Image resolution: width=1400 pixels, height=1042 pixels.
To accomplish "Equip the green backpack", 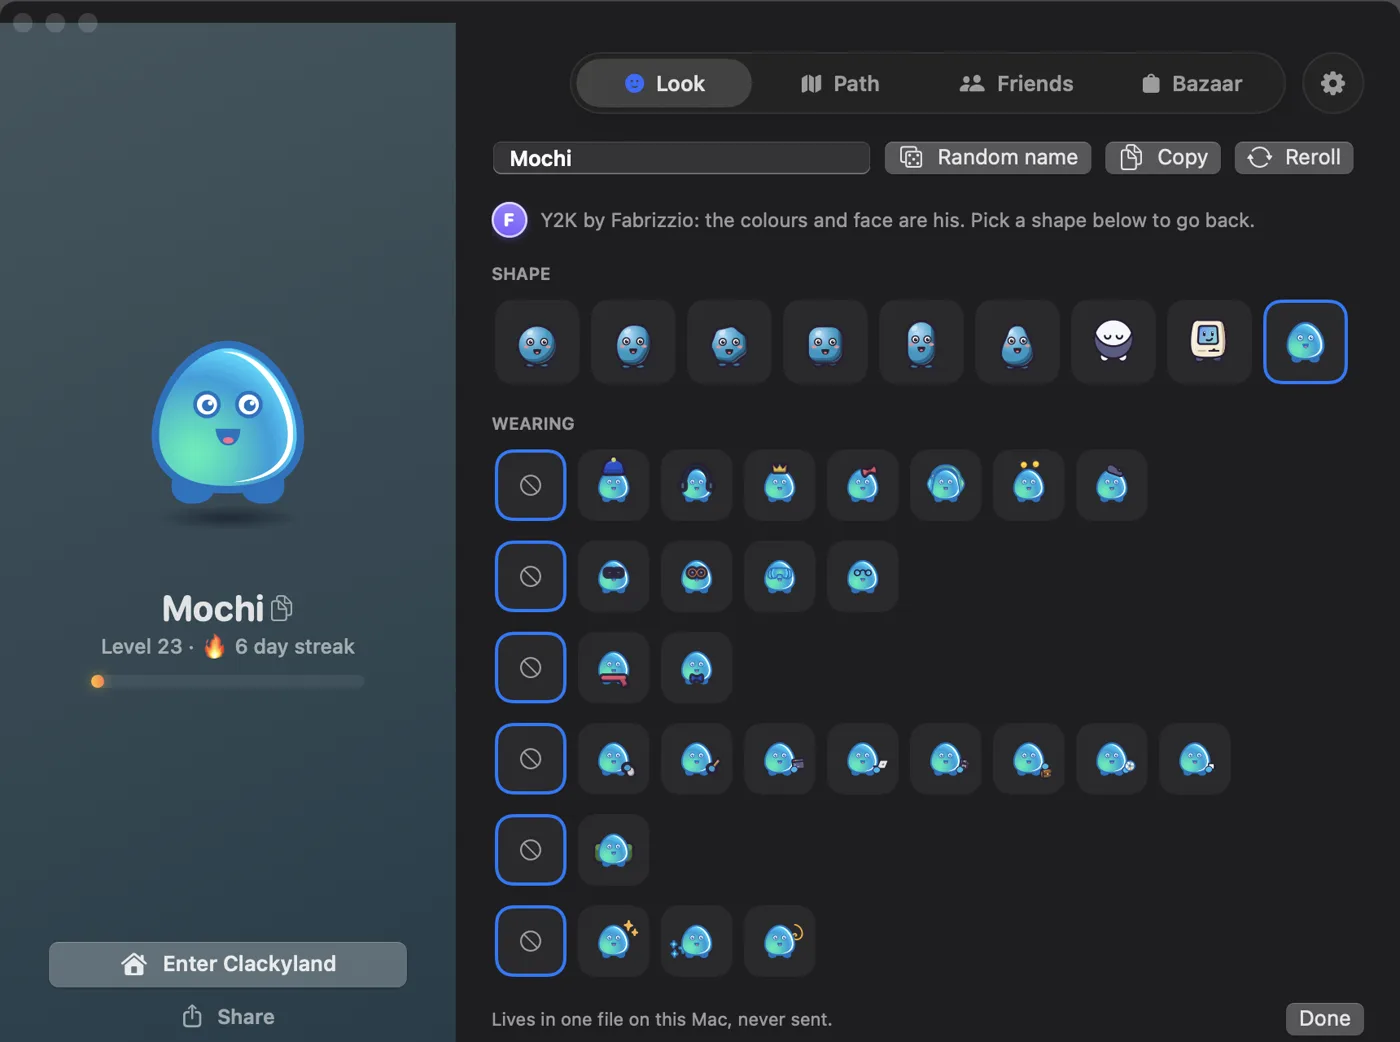I will [x=614, y=850].
